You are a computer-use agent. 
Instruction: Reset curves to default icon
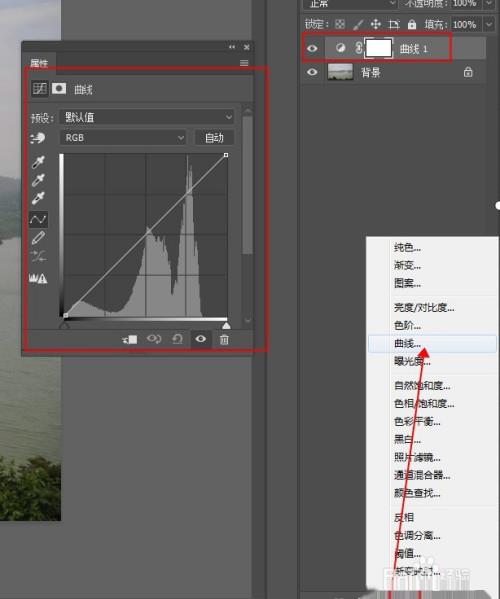177,339
